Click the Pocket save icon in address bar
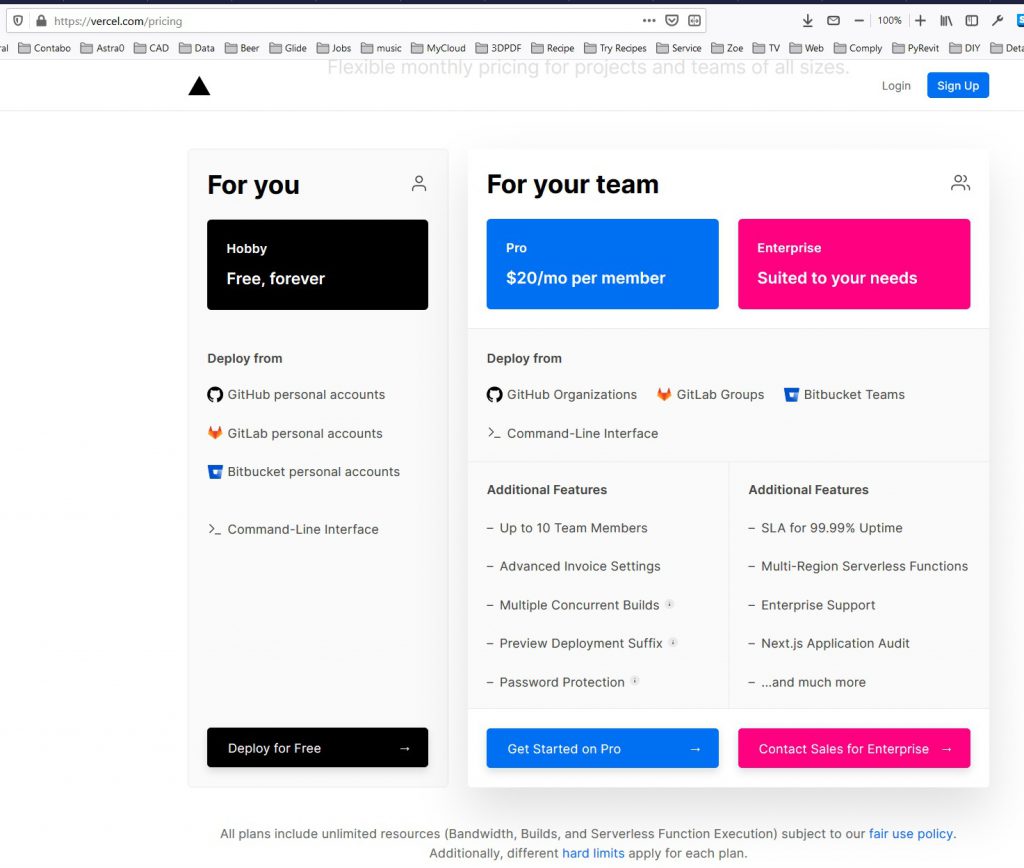The height and width of the screenshot is (868, 1024). point(672,20)
